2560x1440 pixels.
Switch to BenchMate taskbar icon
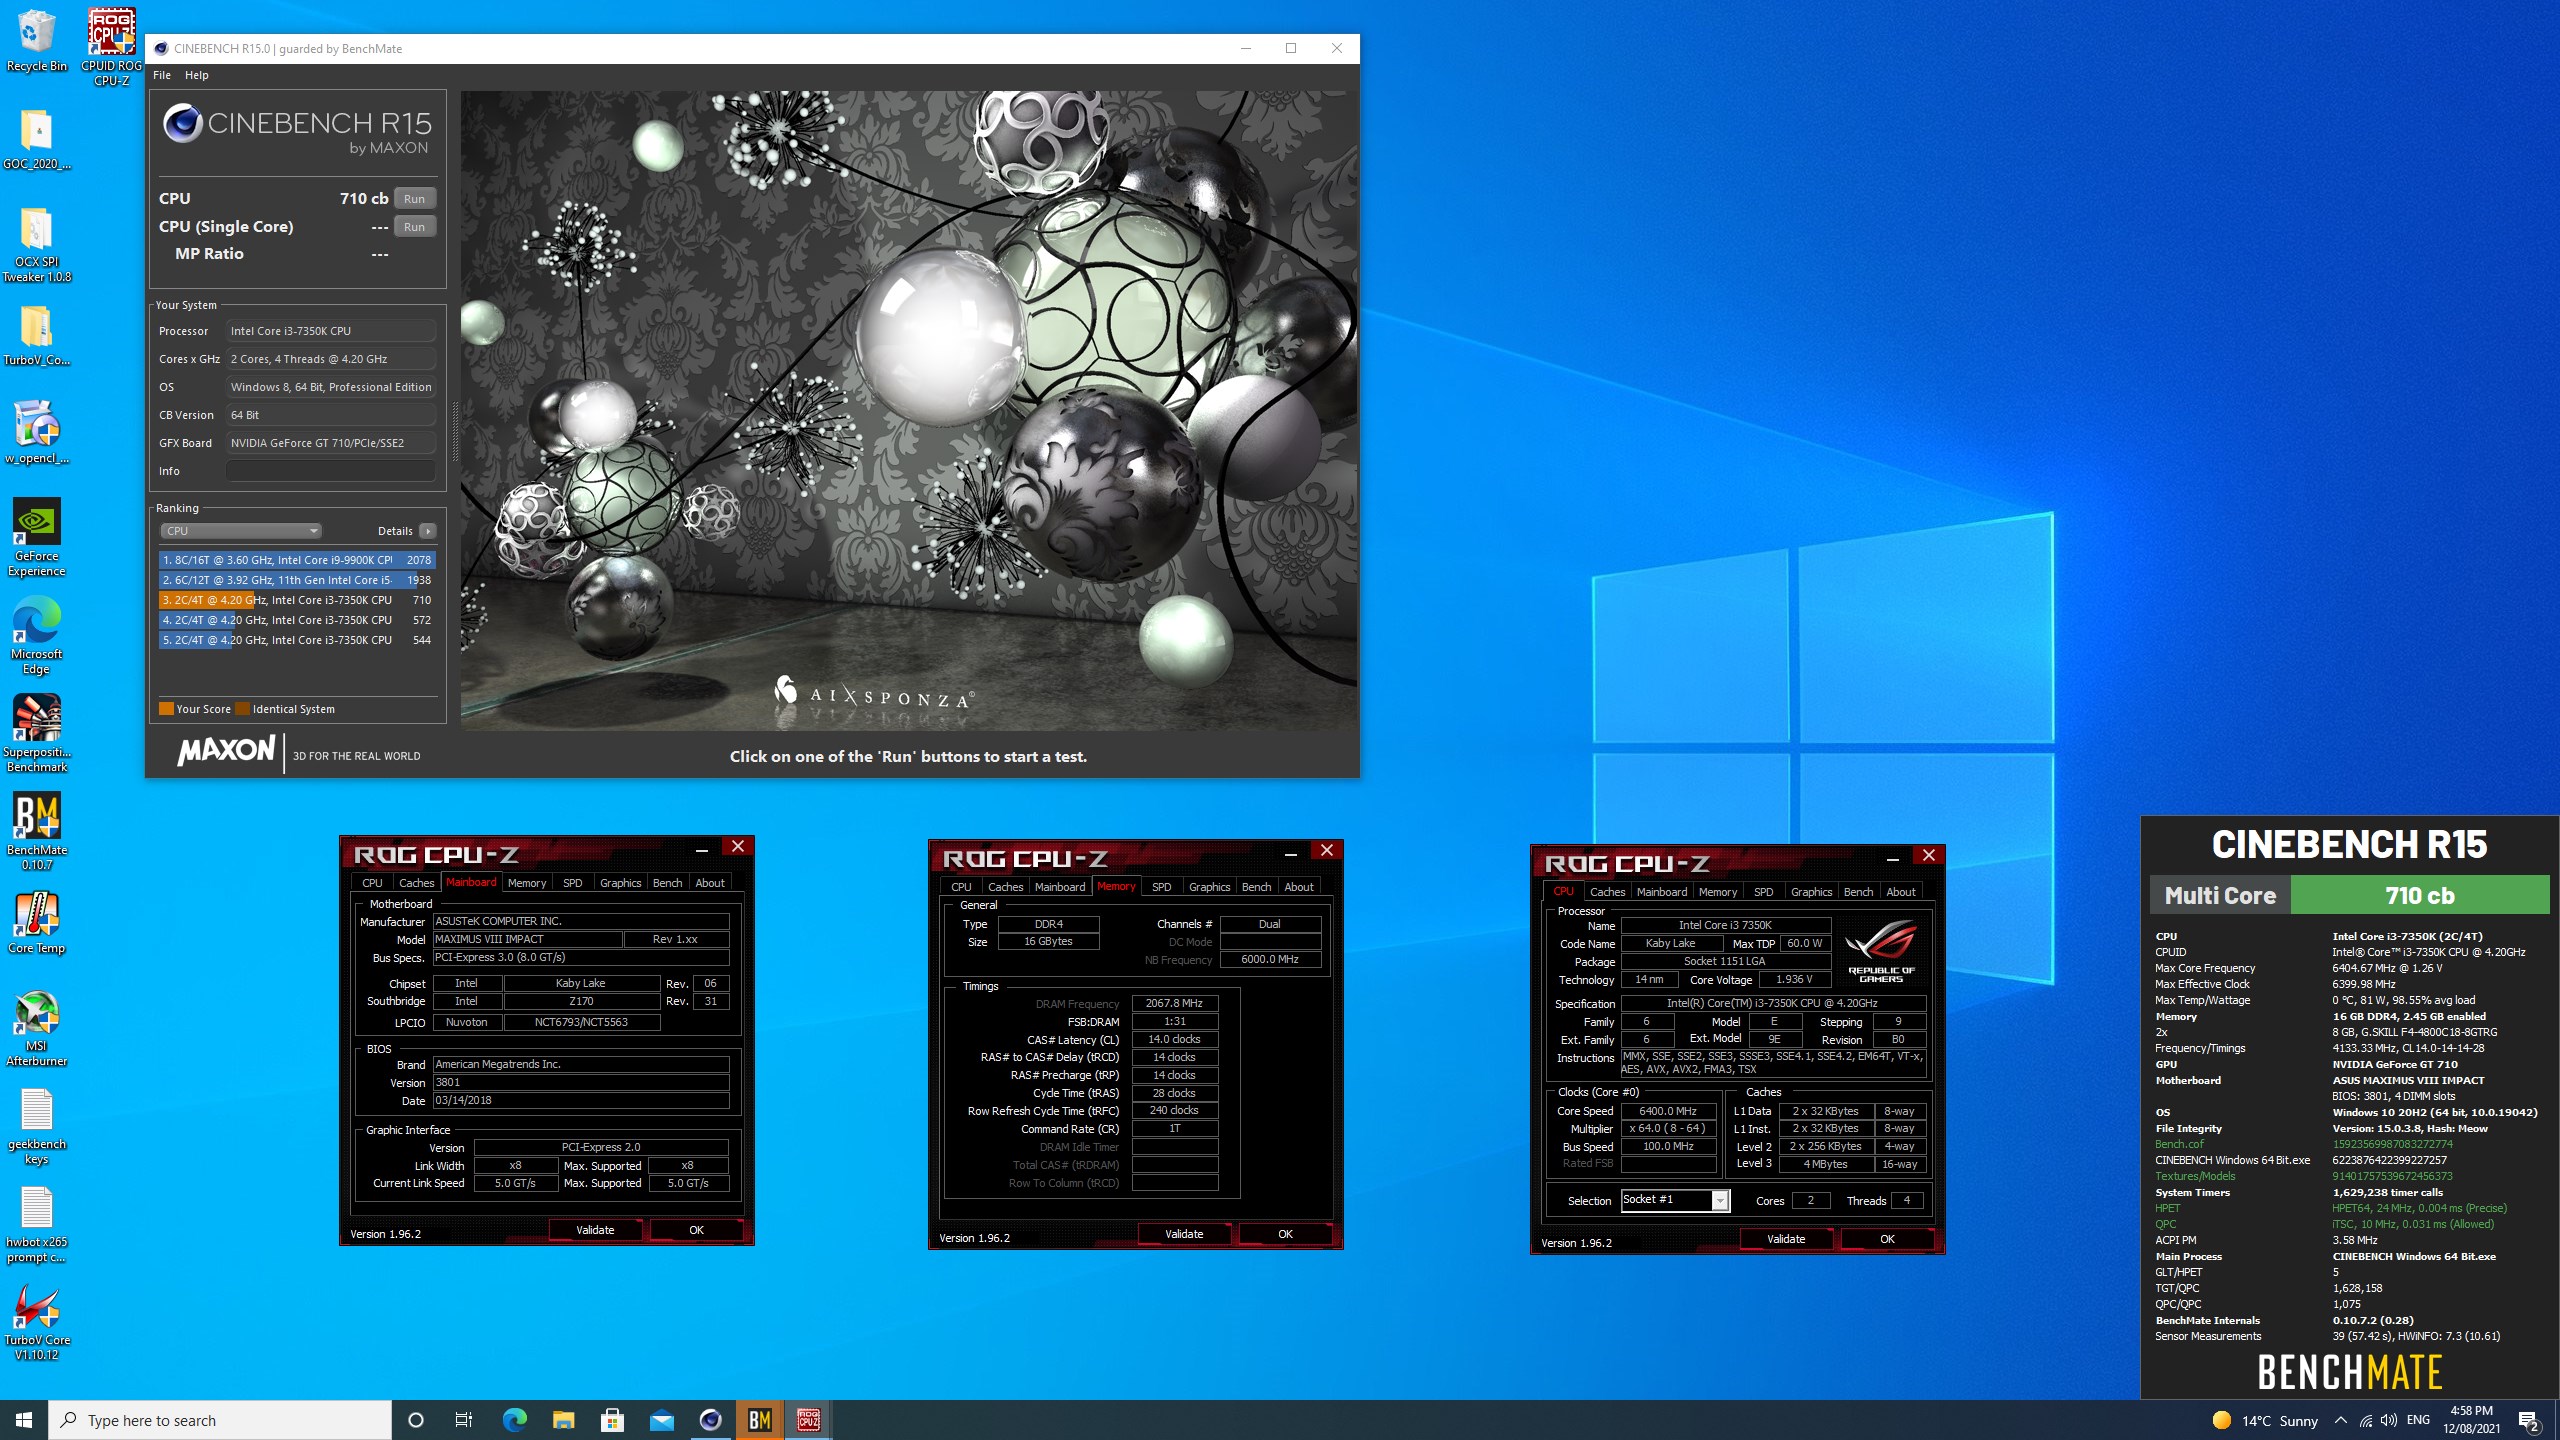pos(759,1420)
